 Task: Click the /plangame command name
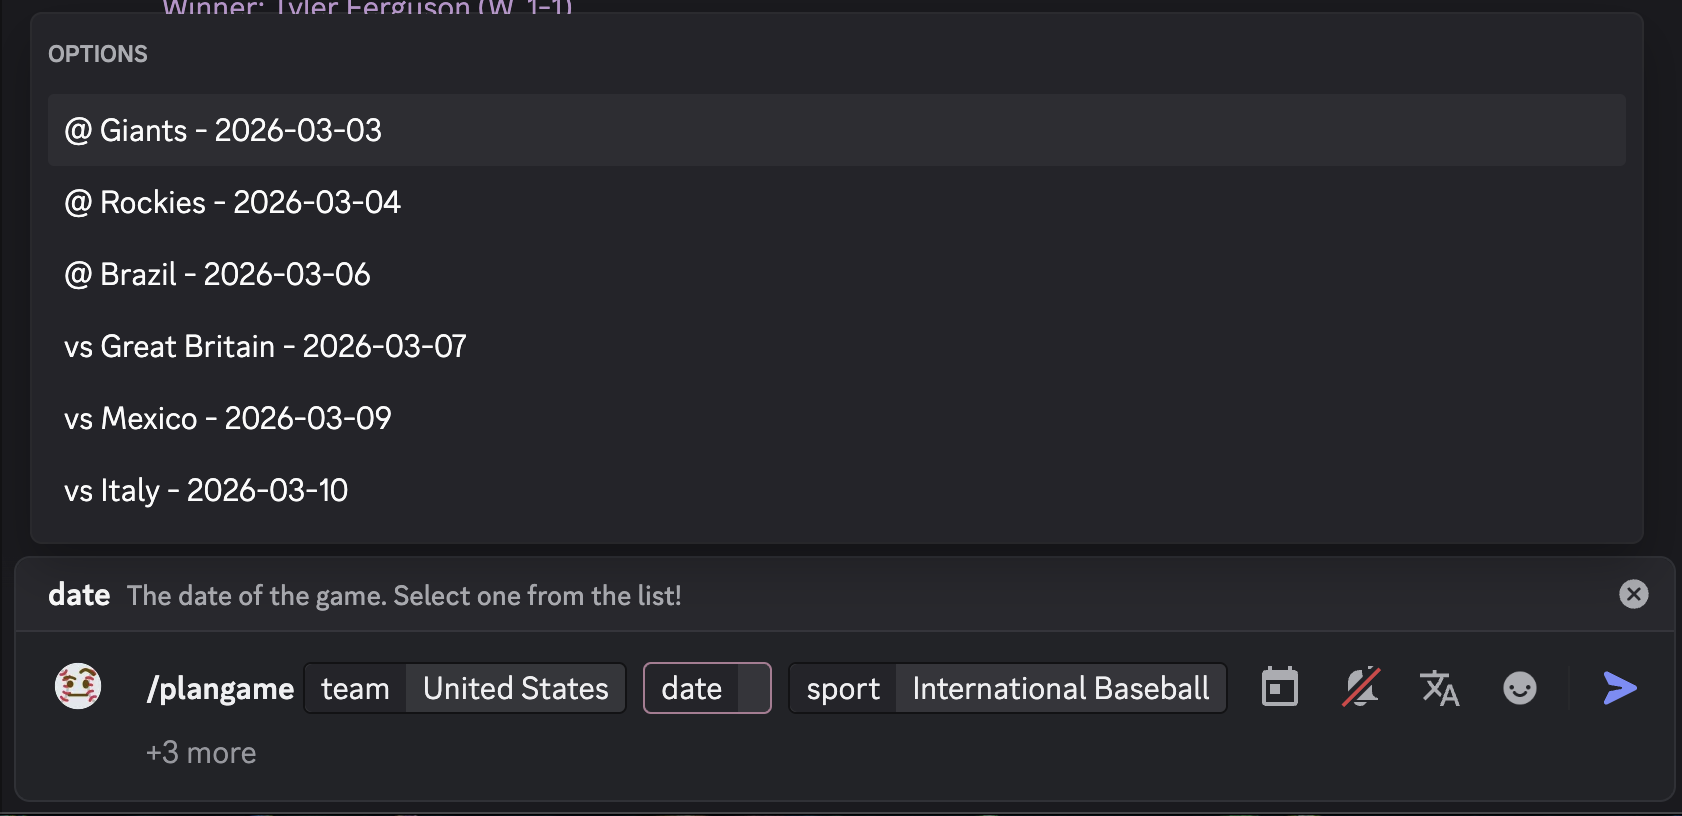click(220, 688)
